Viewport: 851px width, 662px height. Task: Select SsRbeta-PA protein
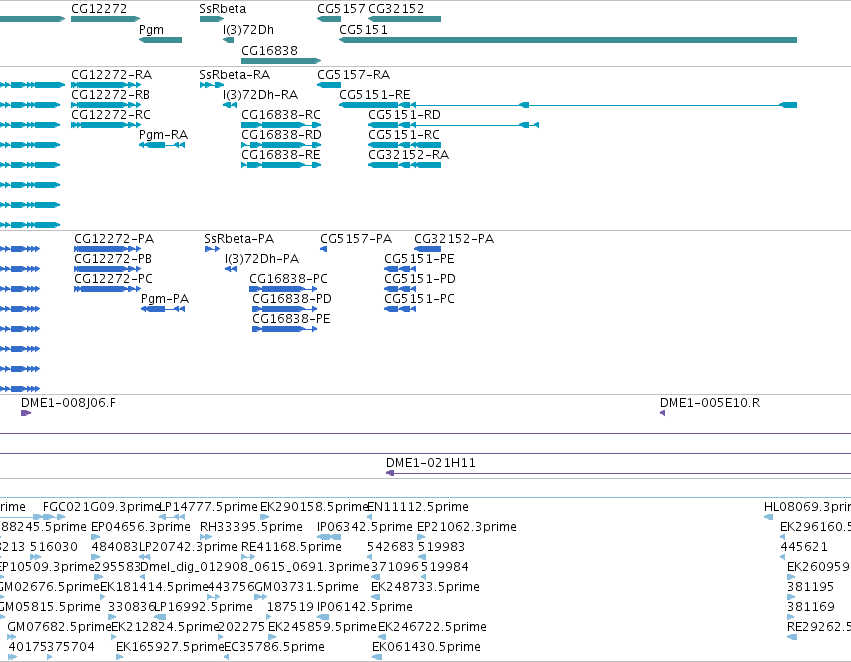212,249
